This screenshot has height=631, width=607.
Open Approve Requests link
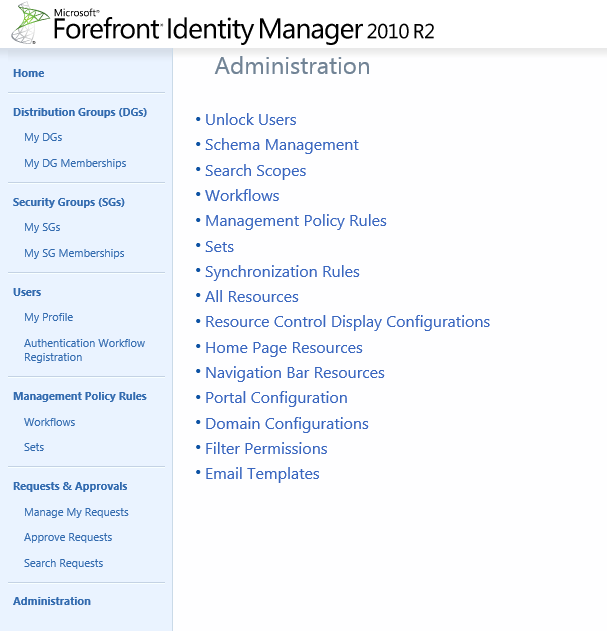68,537
